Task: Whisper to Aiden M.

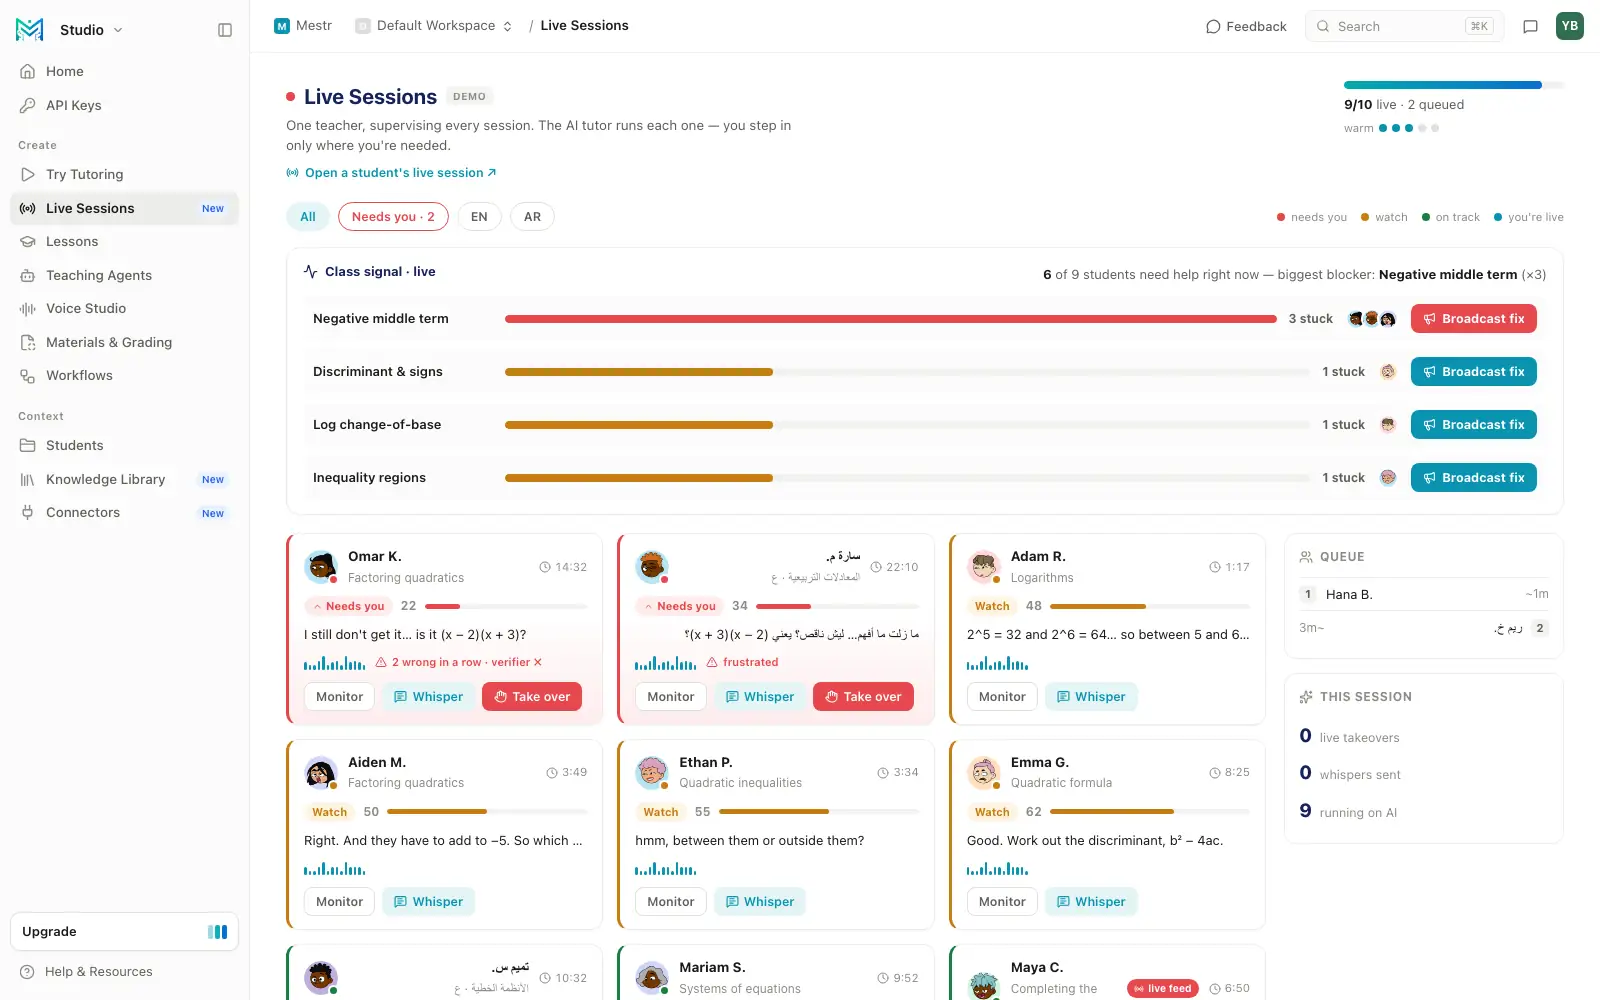Action: click(428, 902)
